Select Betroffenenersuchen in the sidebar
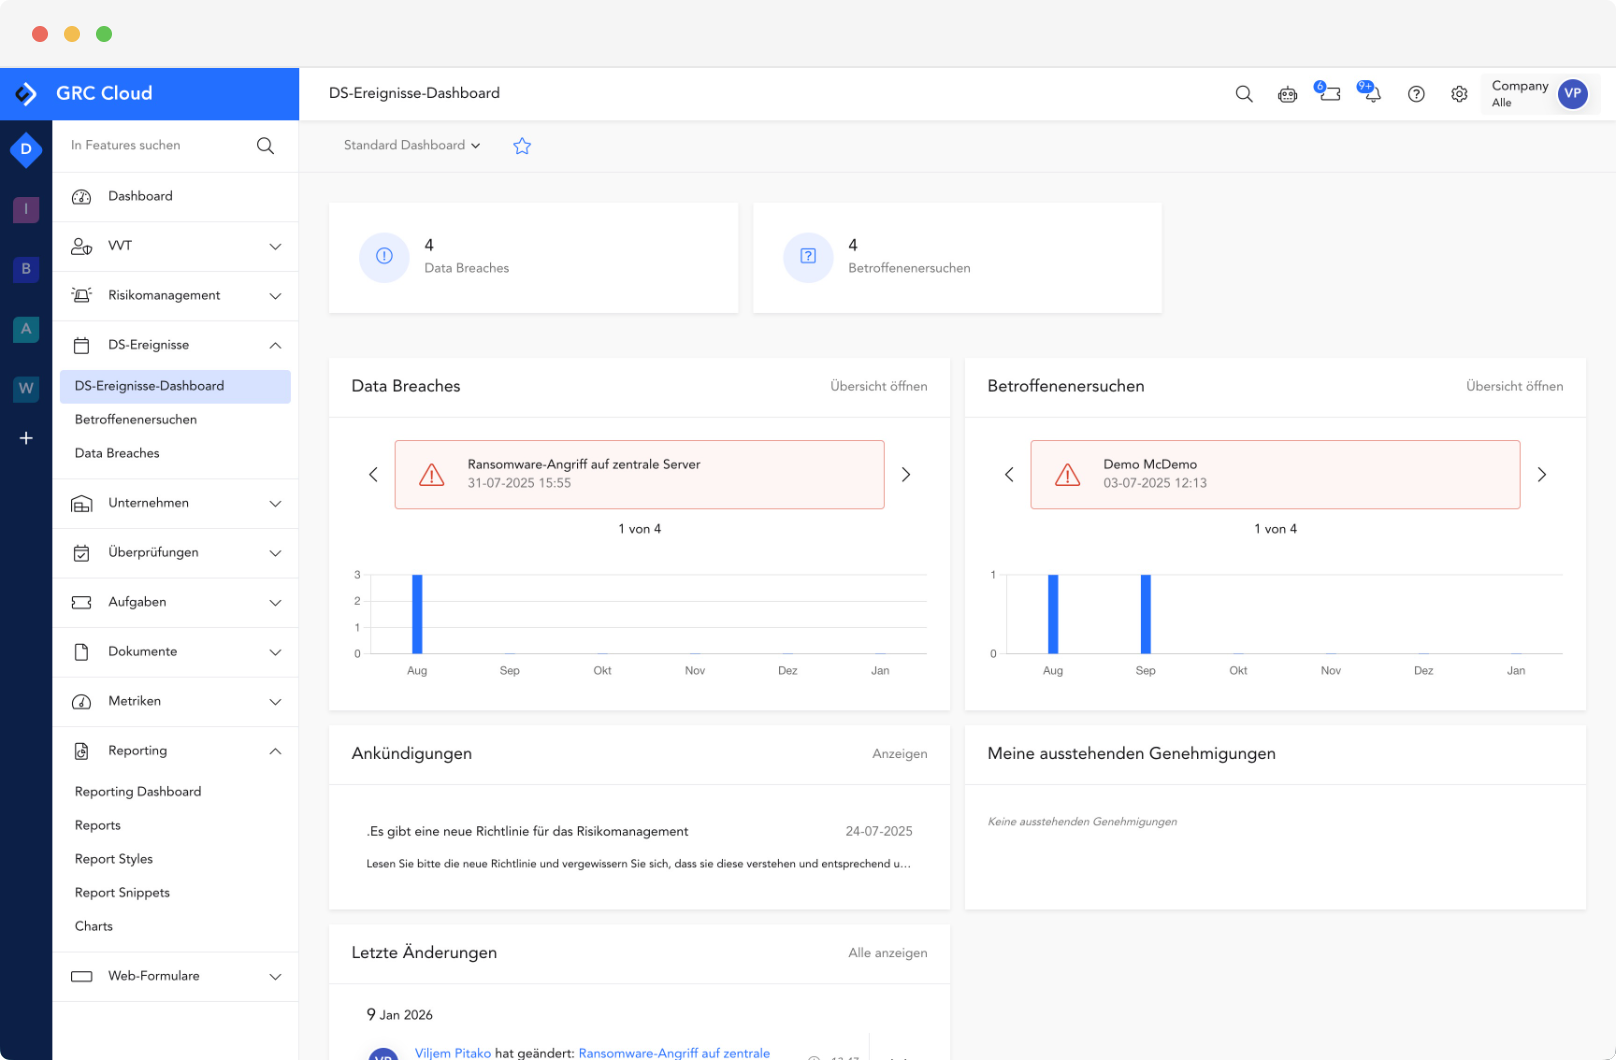This screenshot has height=1060, width=1616. (135, 419)
